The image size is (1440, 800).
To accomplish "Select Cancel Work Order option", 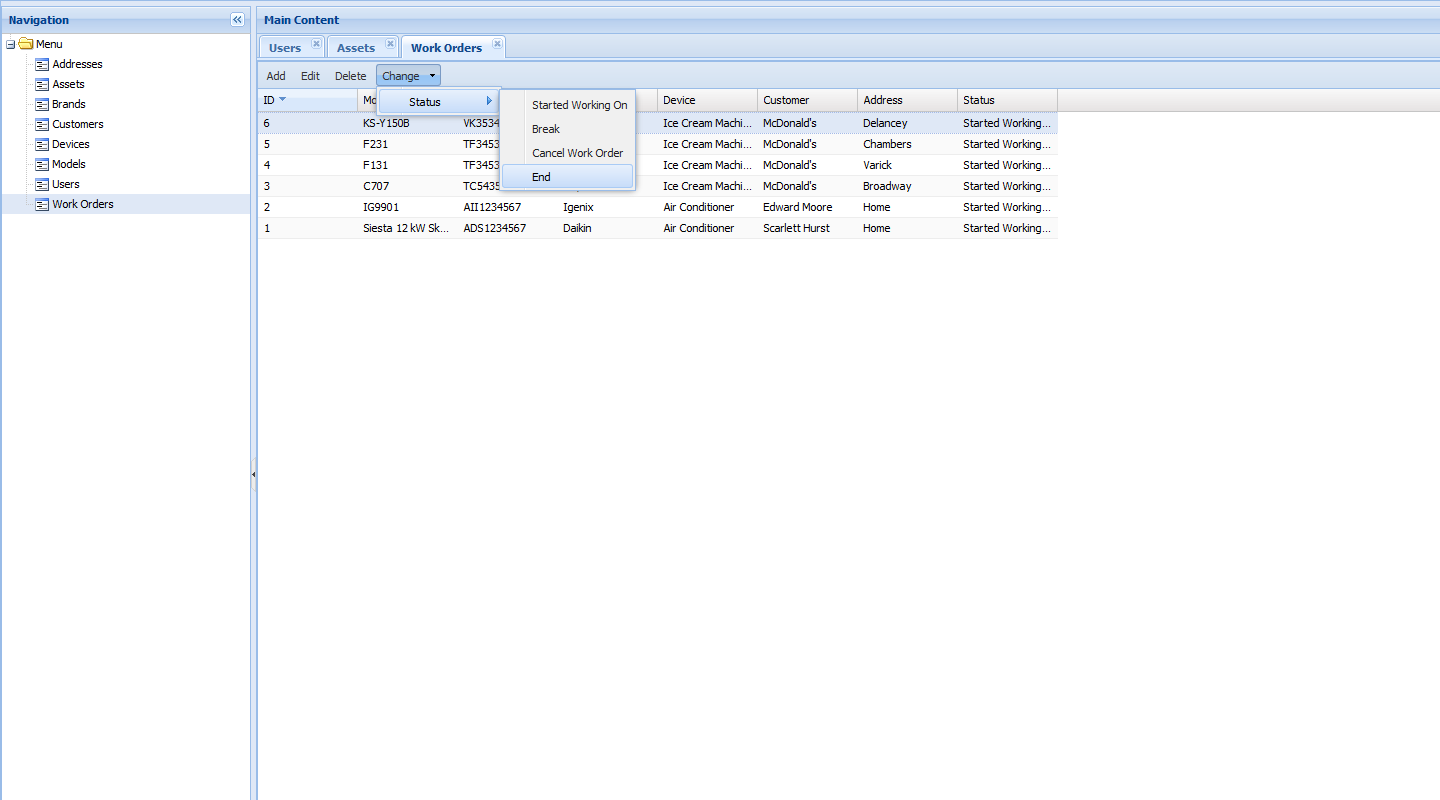I will (x=577, y=153).
